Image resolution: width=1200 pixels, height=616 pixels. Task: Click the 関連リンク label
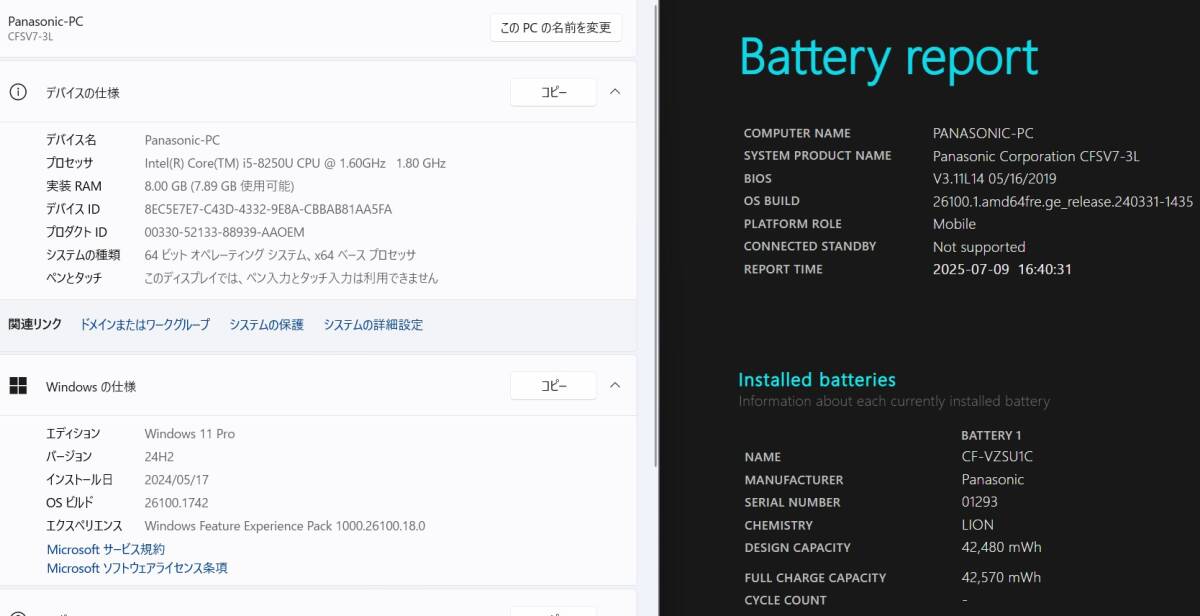(x=35, y=325)
